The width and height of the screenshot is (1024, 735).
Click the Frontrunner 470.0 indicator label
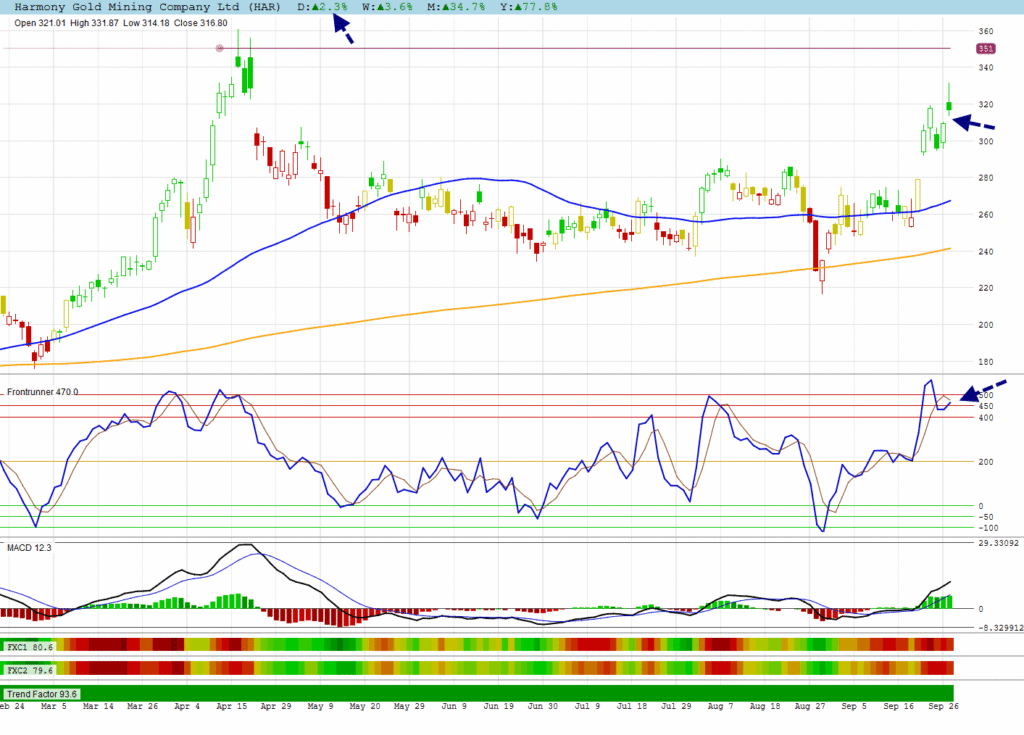pos(43,392)
